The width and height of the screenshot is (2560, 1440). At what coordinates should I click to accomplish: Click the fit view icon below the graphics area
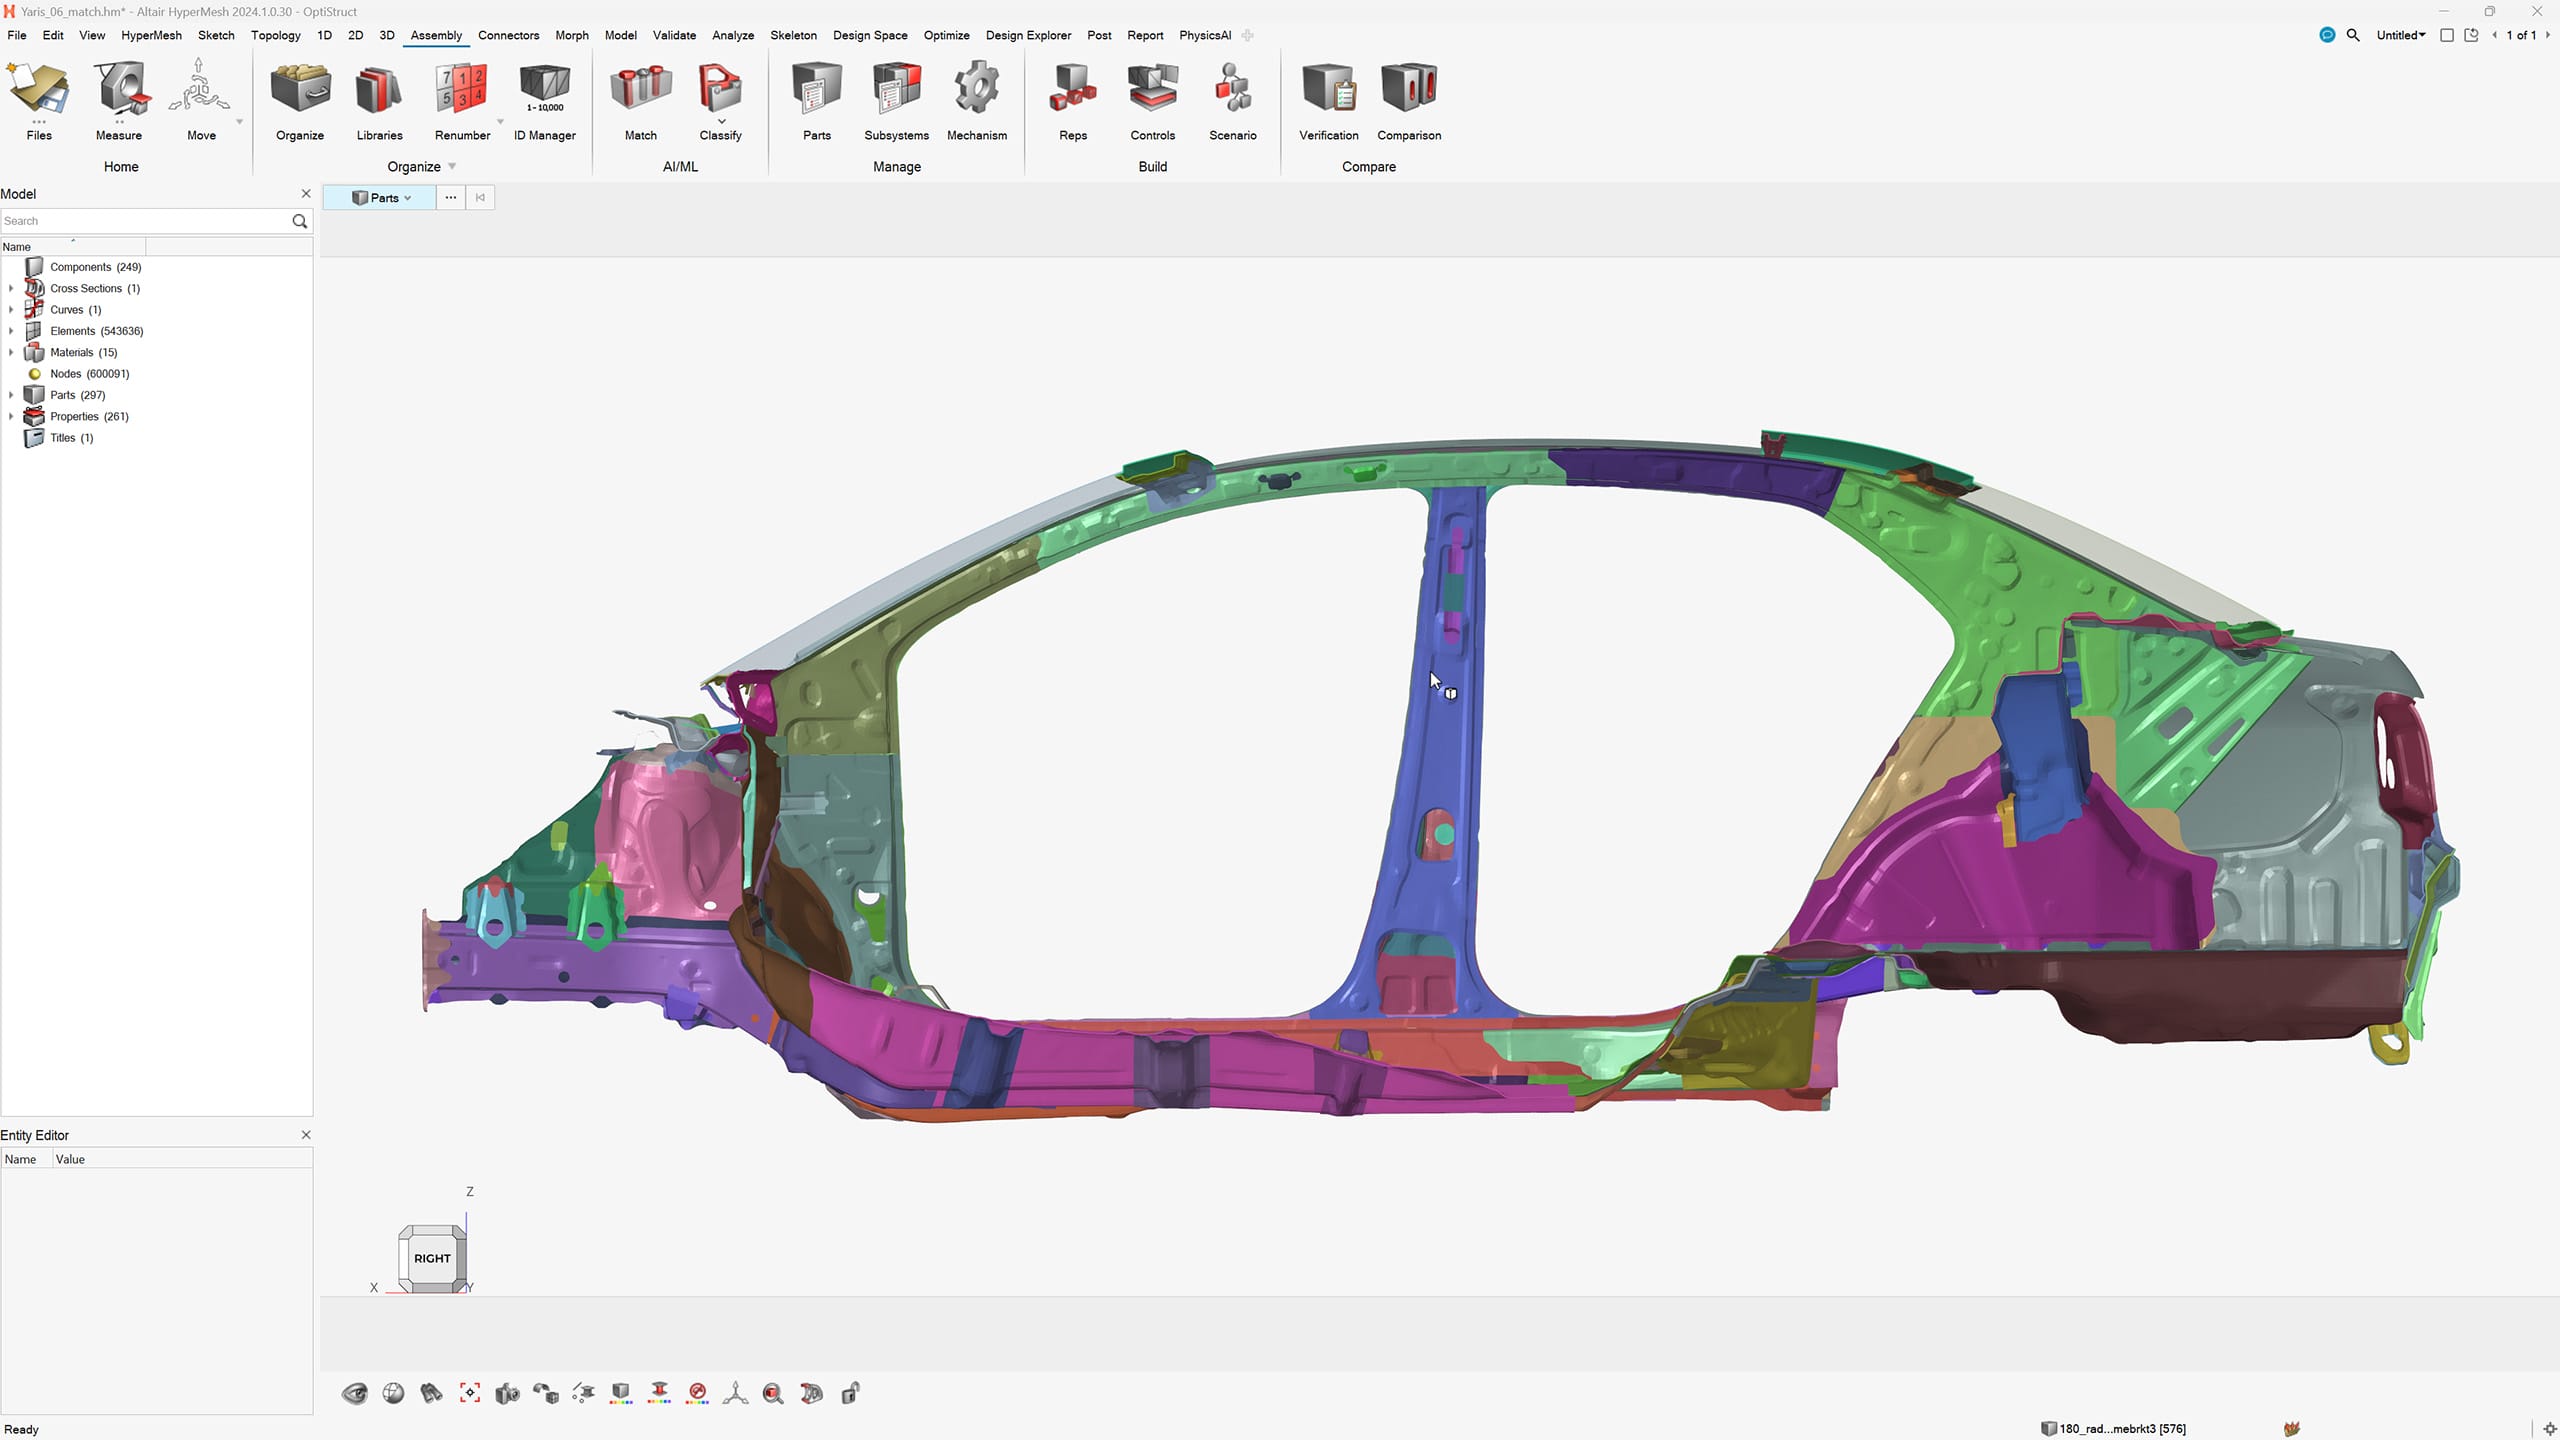[470, 1392]
